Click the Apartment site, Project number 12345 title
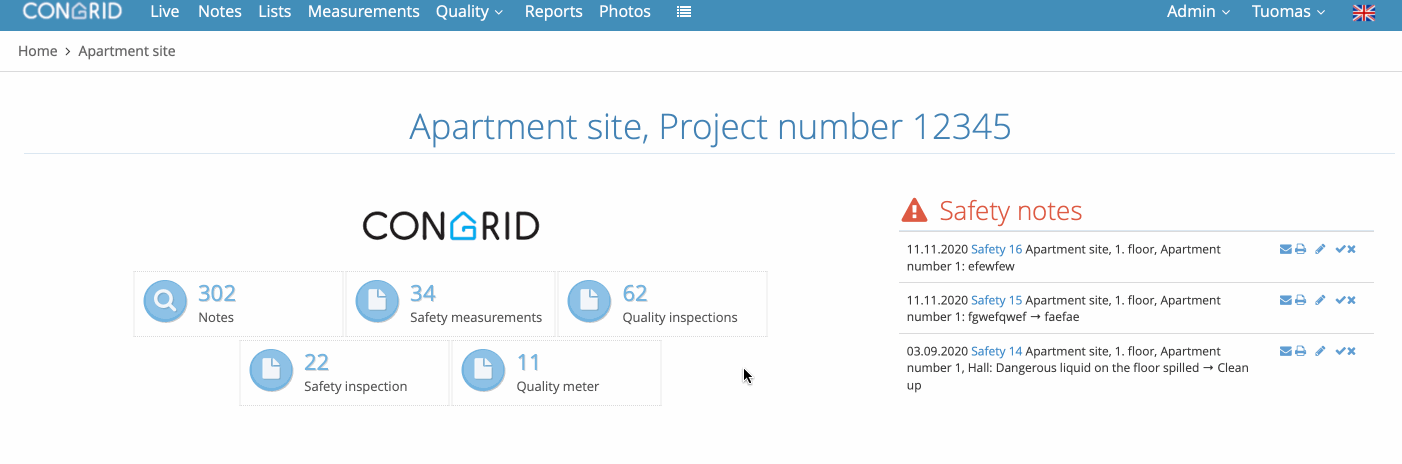 tap(710, 127)
